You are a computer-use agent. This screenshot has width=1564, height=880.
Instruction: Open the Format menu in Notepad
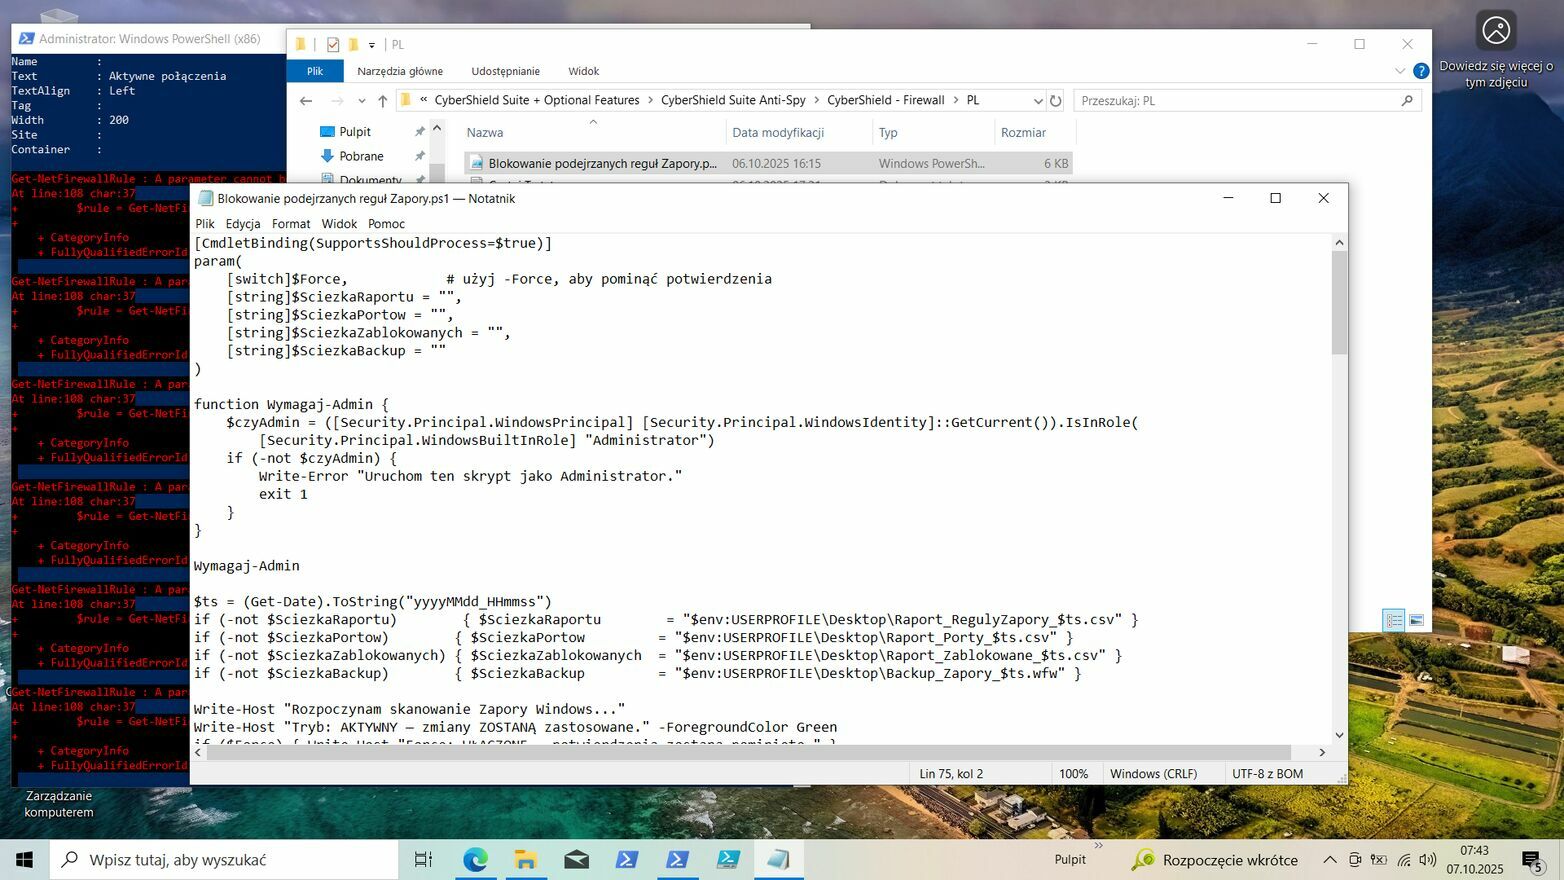click(x=291, y=224)
